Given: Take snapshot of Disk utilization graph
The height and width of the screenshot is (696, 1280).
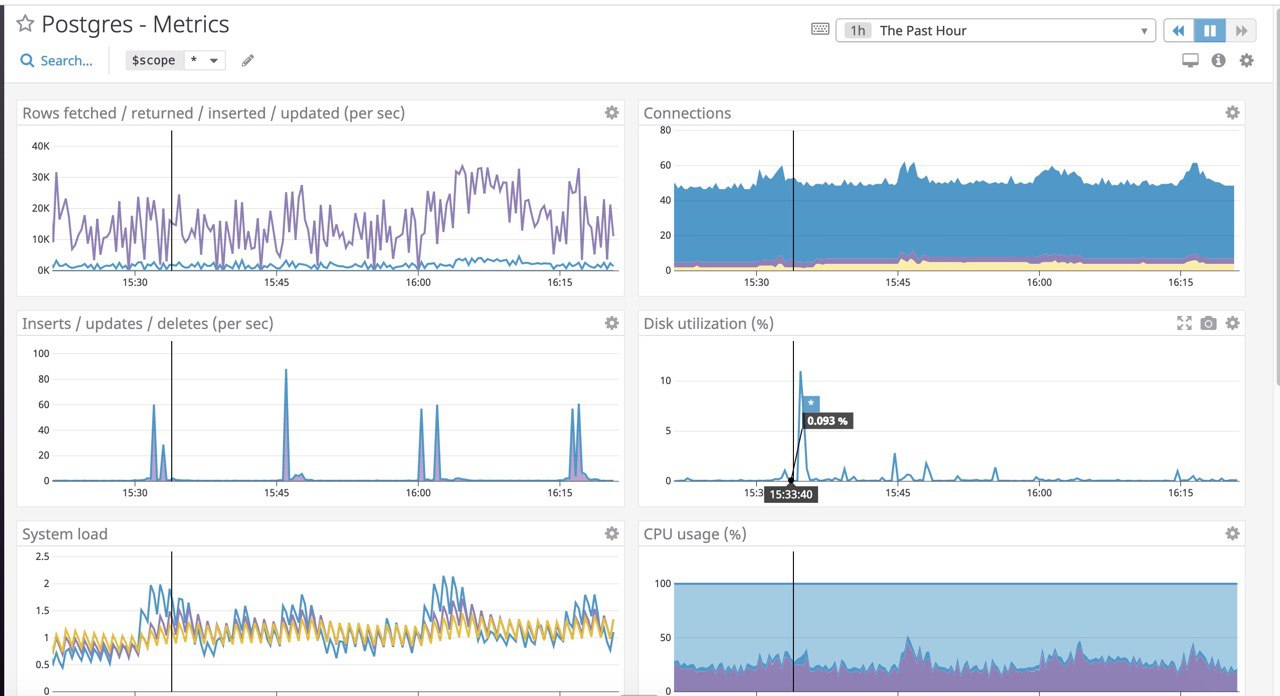Looking at the screenshot, I should (x=1208, y=323).
